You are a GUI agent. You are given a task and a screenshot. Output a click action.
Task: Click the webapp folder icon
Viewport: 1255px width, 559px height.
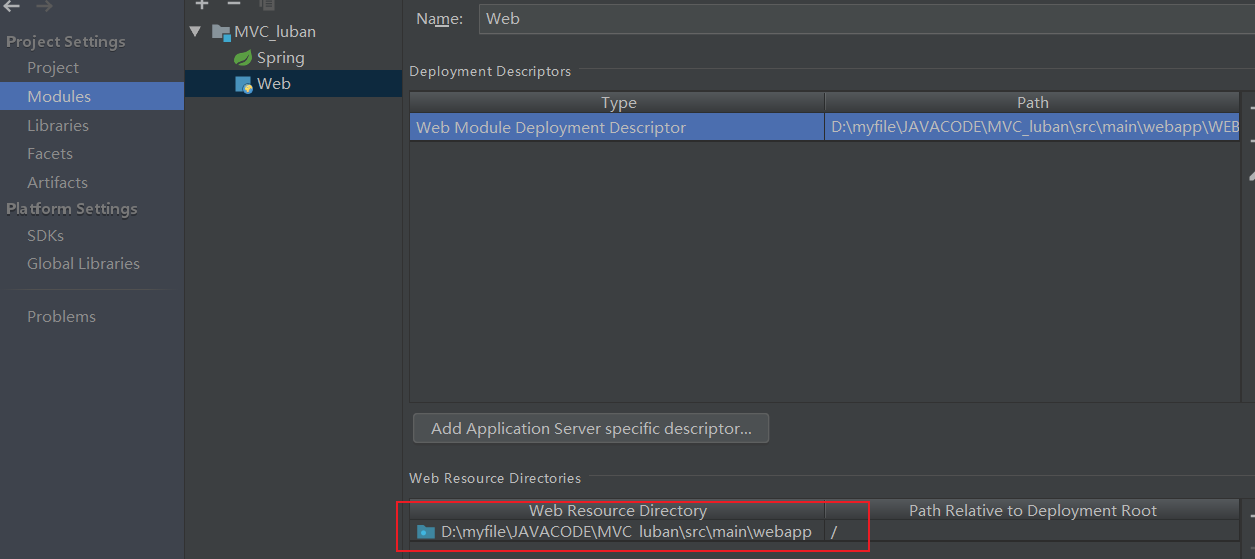tap(426, 532)
